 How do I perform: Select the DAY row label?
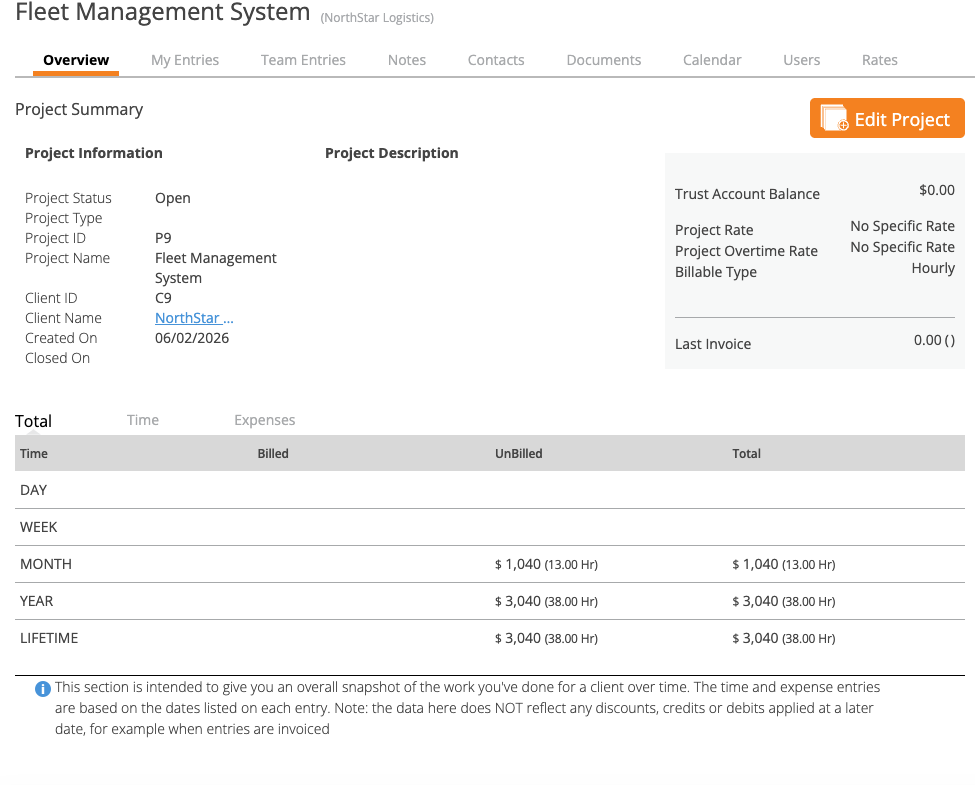coord(34,490)
